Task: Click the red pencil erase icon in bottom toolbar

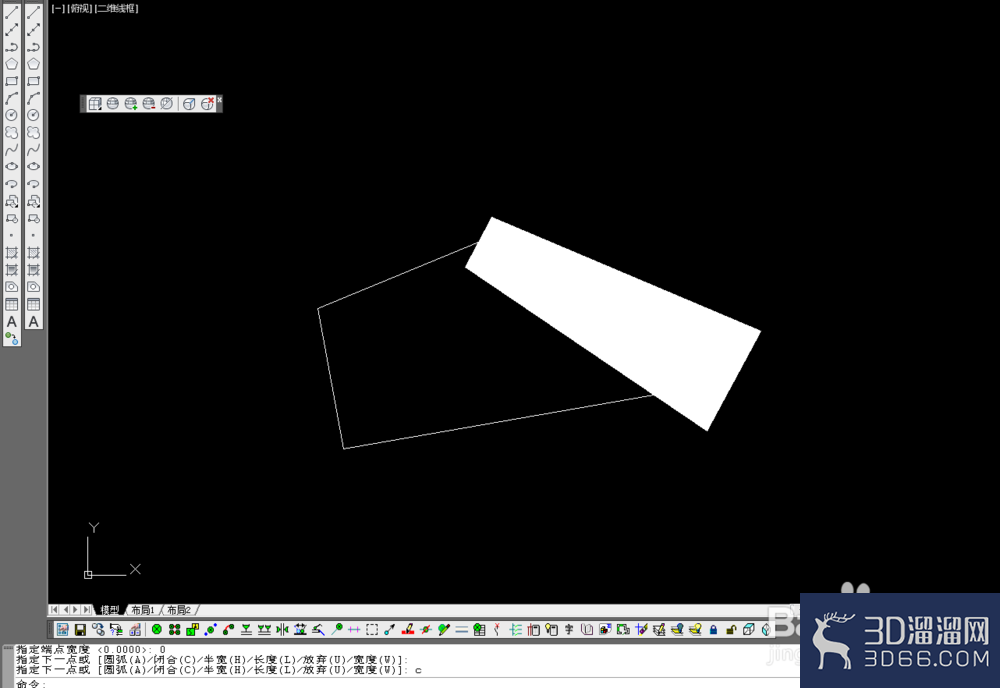Action: click(x=408, y=630)
